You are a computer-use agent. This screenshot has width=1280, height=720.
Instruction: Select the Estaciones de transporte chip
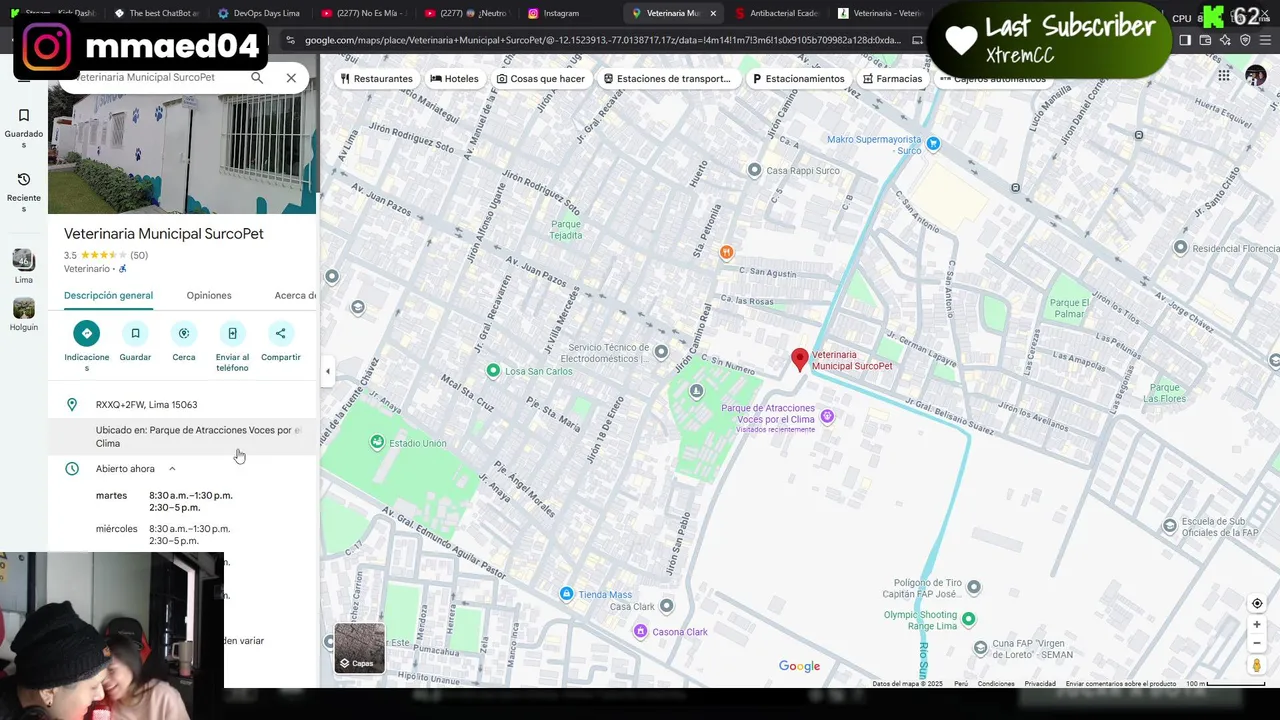coord(667,79)
